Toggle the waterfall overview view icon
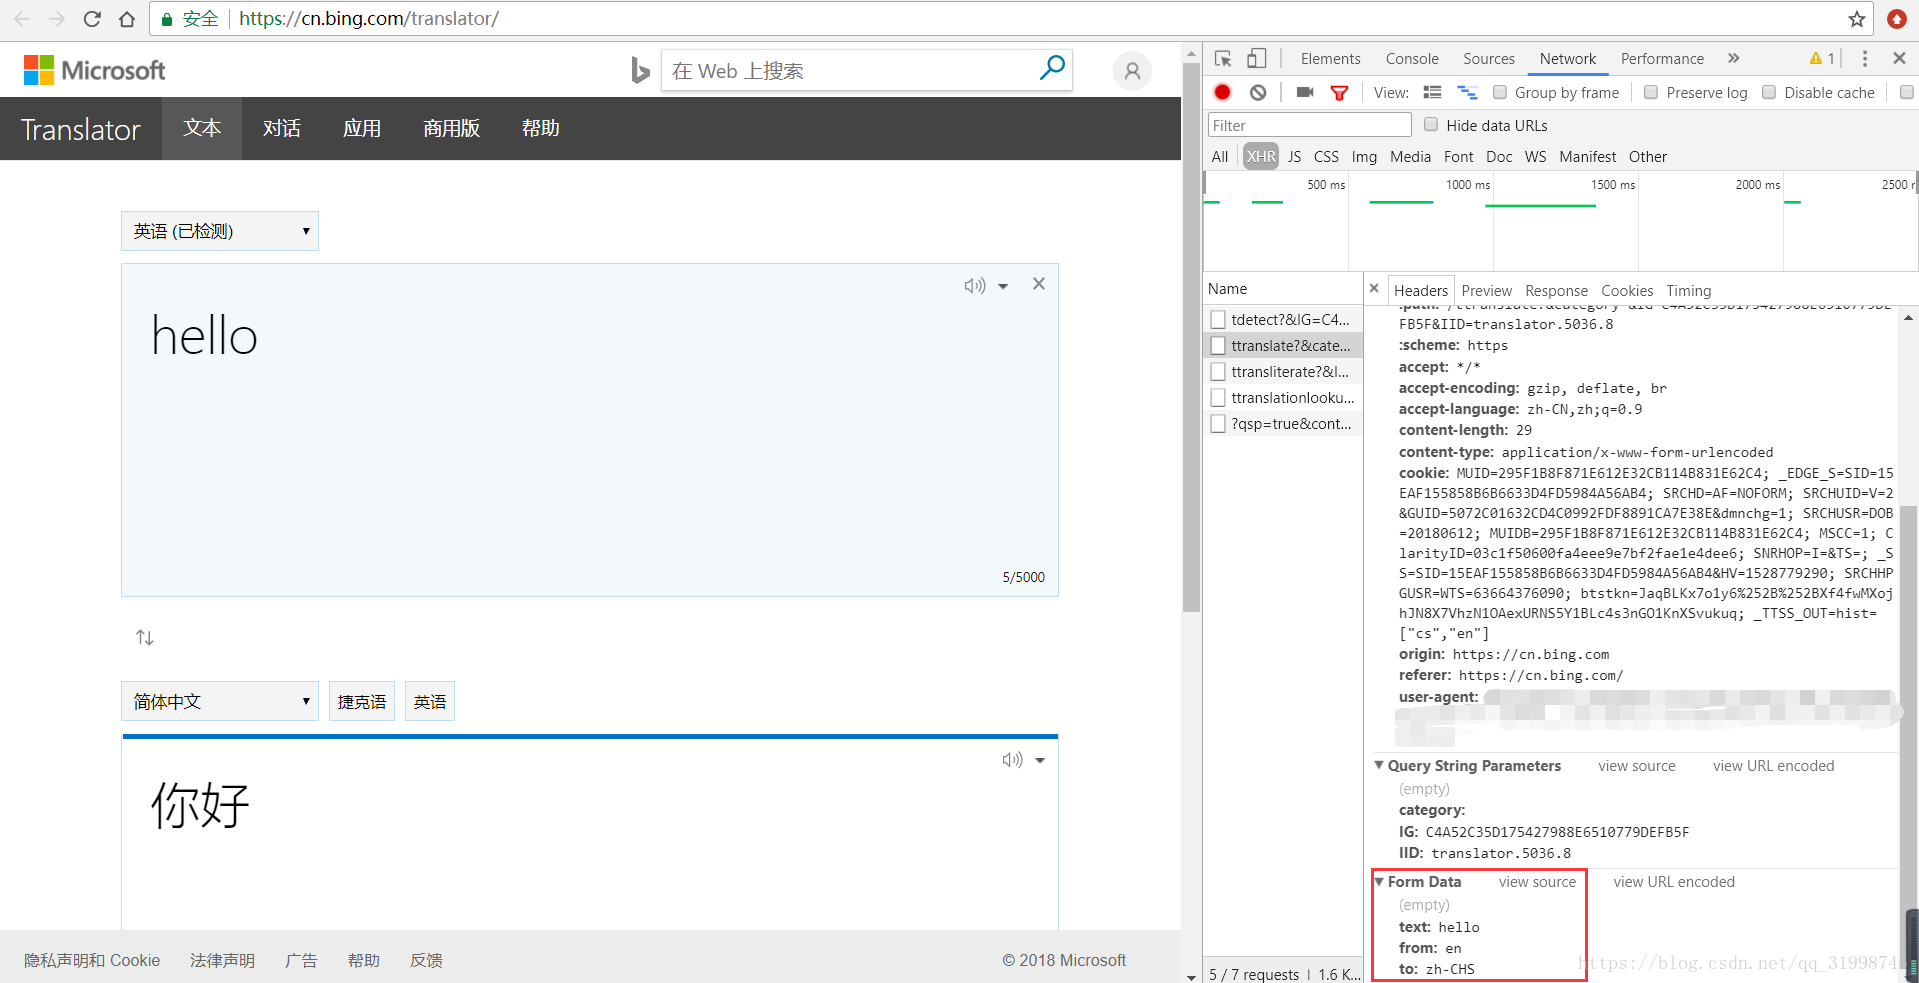1919x983 pixels. (1467, 92)
